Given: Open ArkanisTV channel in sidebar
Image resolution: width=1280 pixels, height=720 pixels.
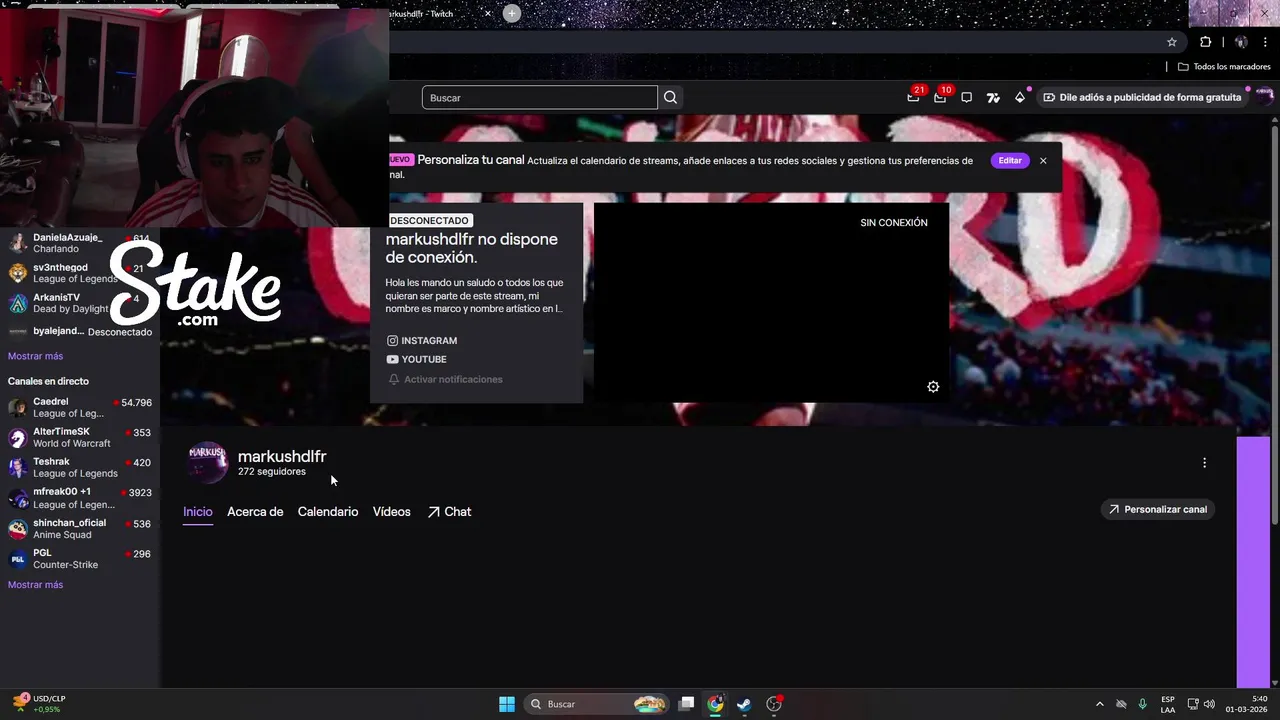Looking at the screenshot, I should tap(80, 303).
